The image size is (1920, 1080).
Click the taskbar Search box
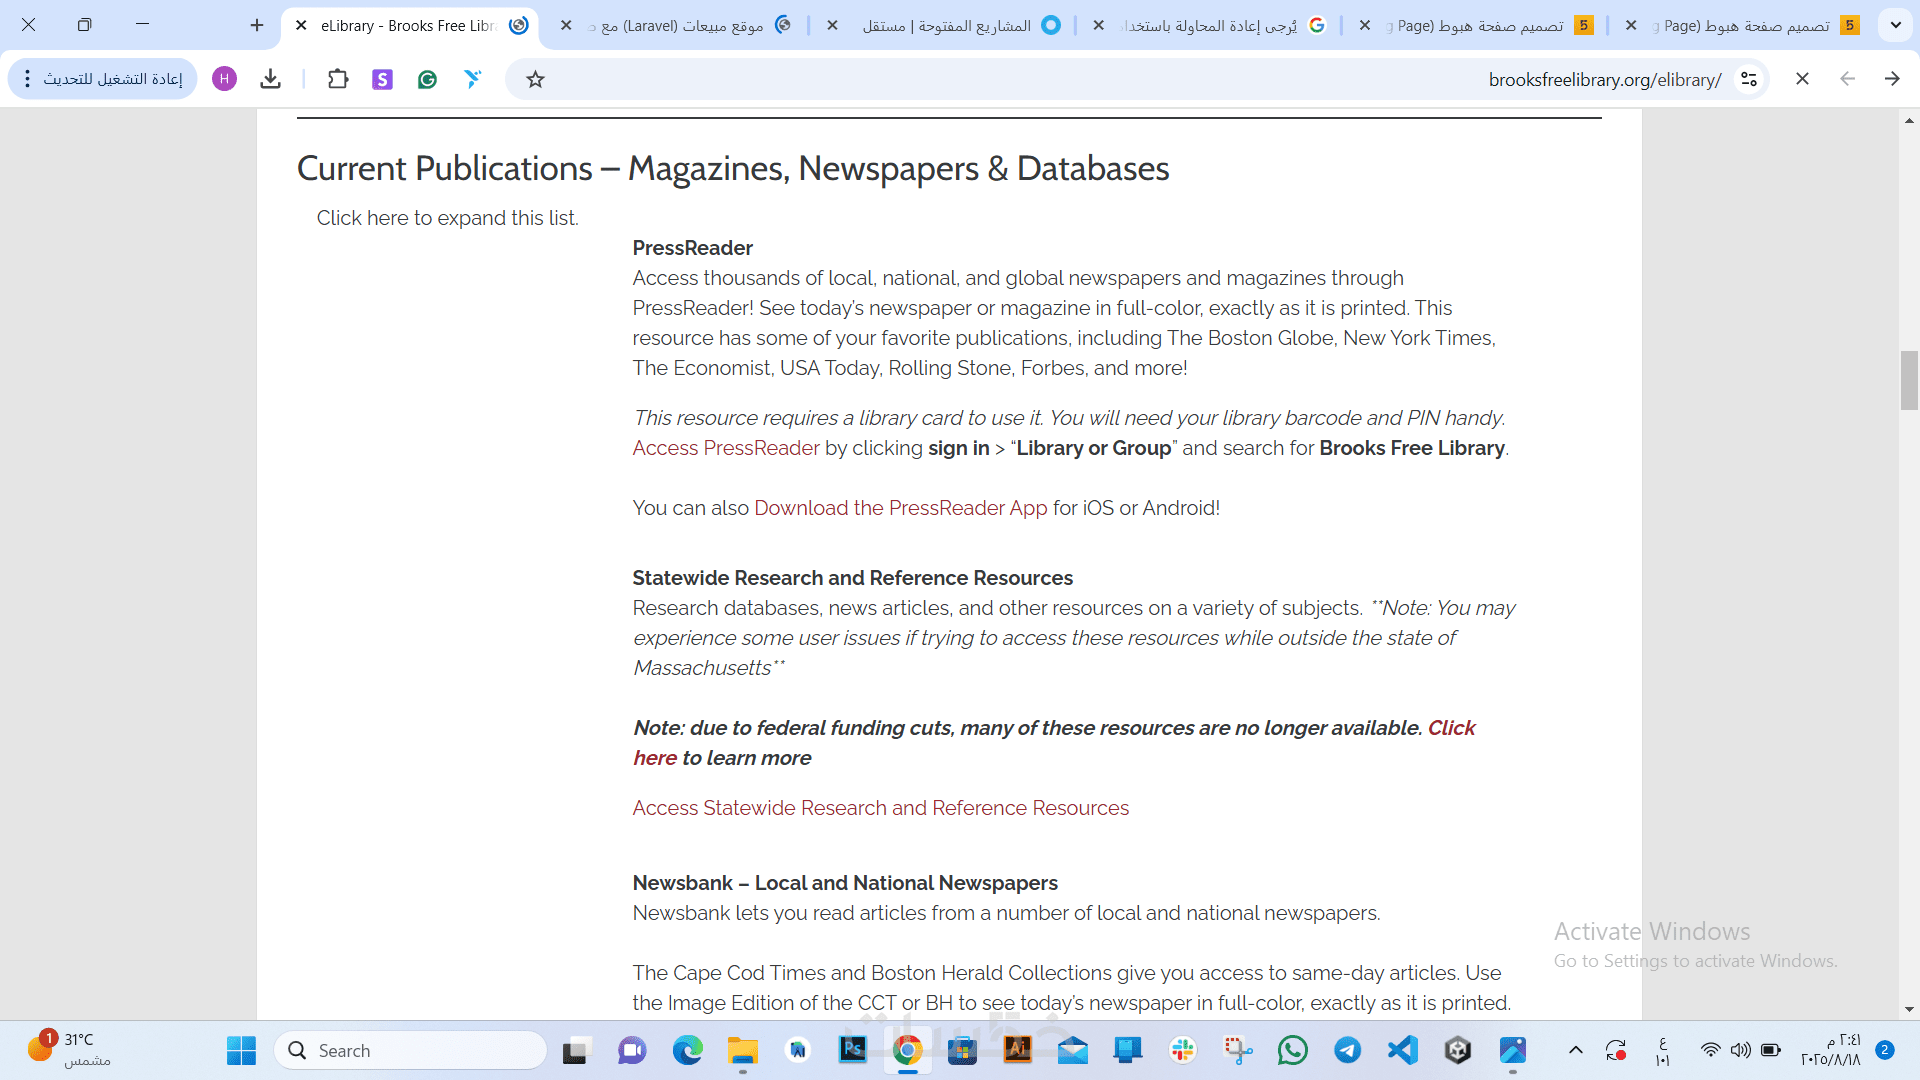(410, 1050)
